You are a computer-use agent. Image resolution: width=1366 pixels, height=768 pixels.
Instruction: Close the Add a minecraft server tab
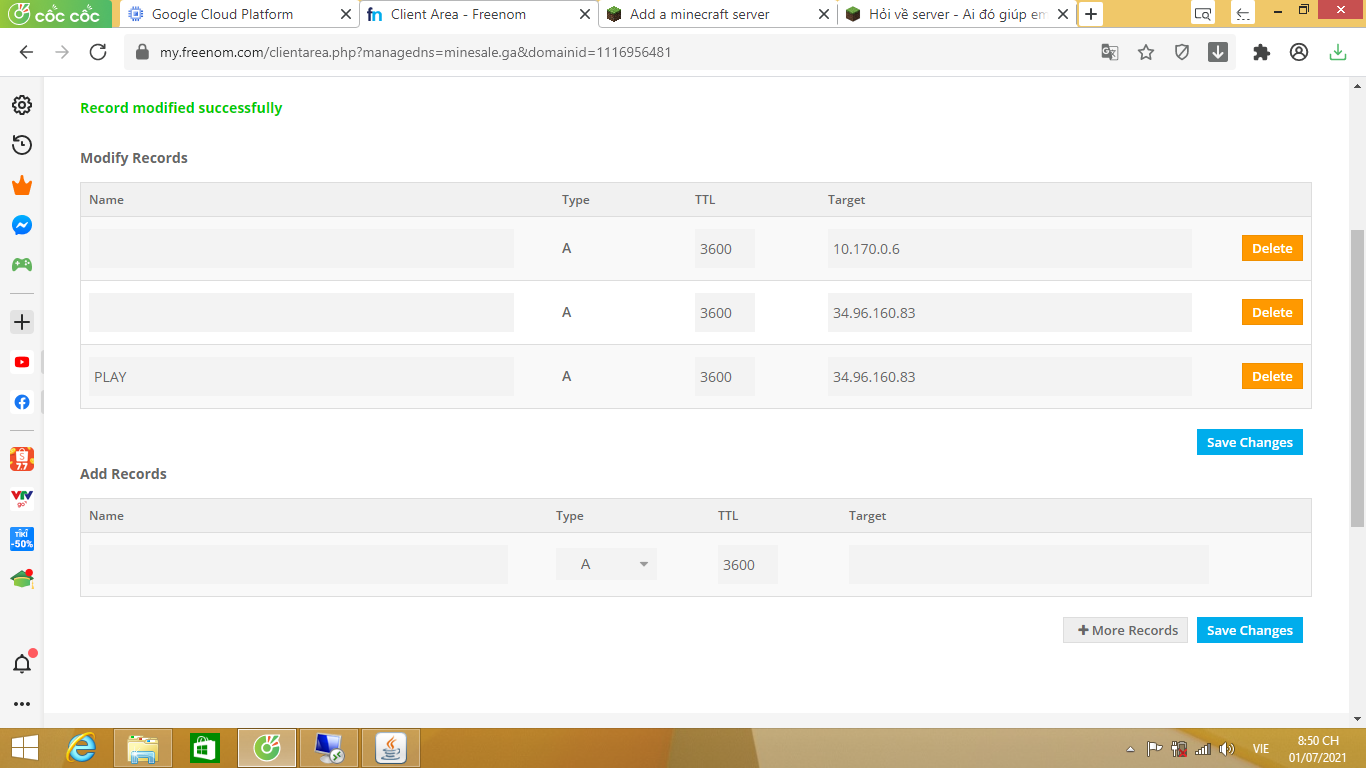pos(824,14)
